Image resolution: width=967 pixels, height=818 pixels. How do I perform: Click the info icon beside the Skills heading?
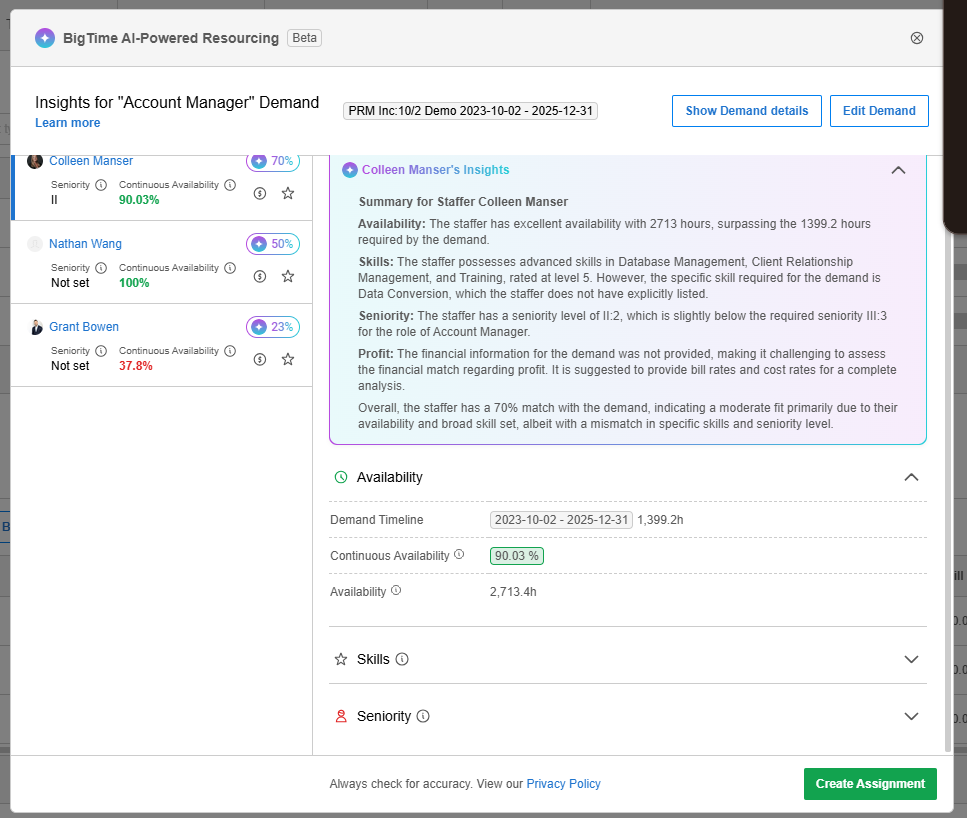pyautogui.click(x=402, y=660)
